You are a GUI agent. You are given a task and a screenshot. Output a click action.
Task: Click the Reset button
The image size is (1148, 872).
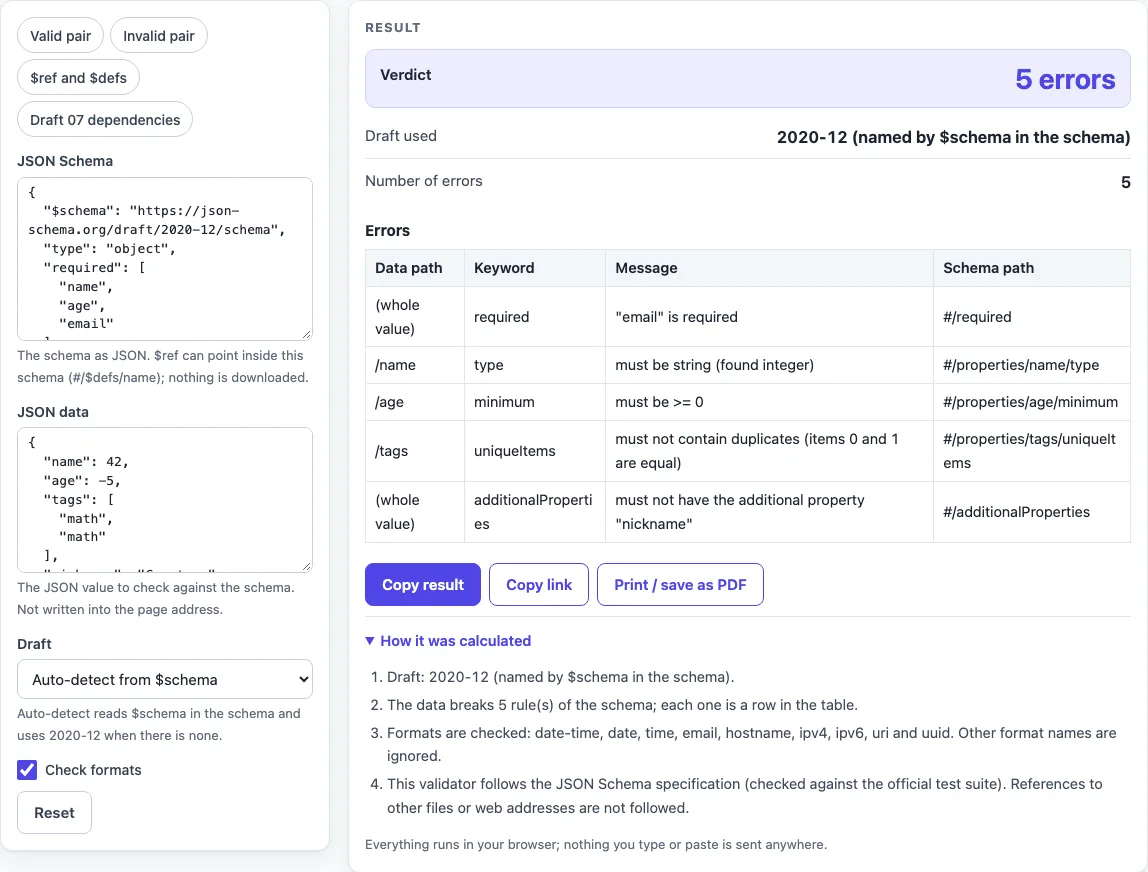[x=54, y=813]
